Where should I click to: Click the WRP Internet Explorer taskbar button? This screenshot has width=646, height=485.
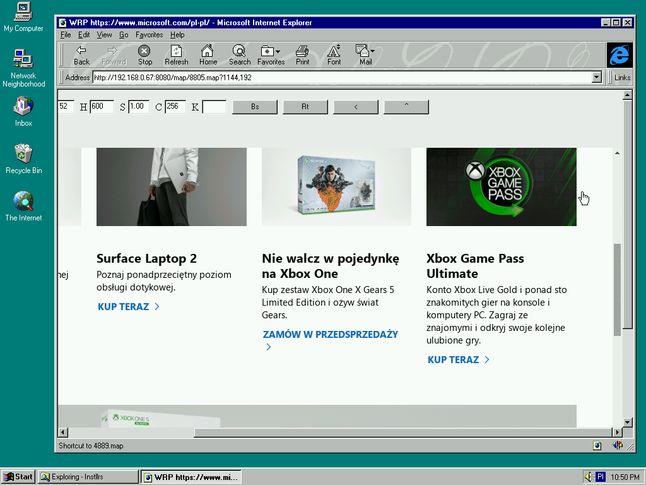191,477
